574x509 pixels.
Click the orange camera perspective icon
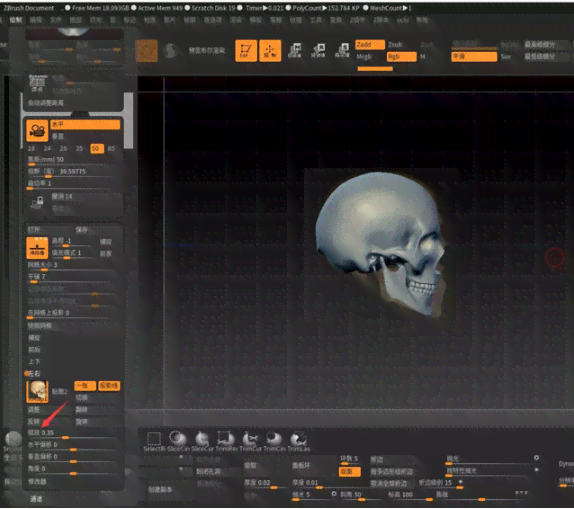[37, 130]
